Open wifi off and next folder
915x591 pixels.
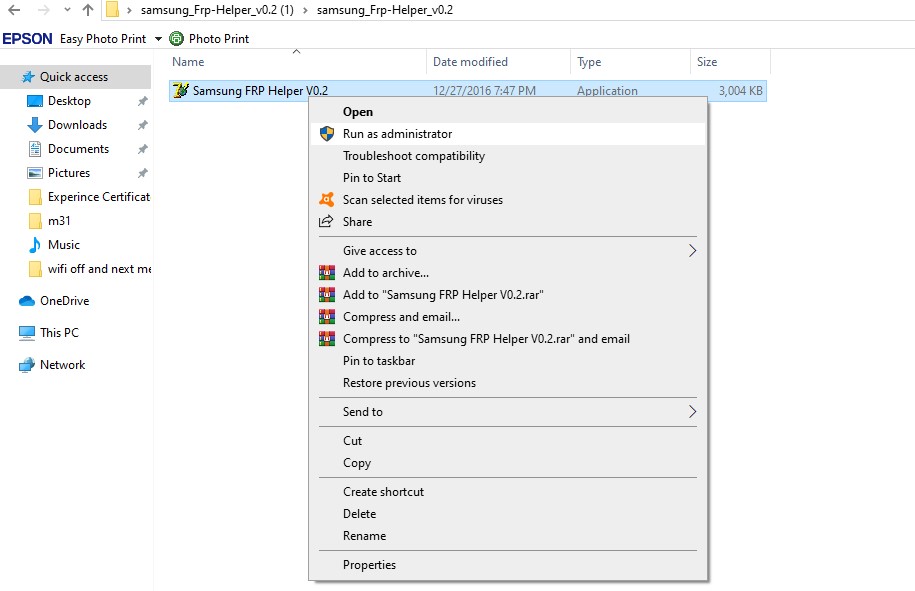click(99, 268)
